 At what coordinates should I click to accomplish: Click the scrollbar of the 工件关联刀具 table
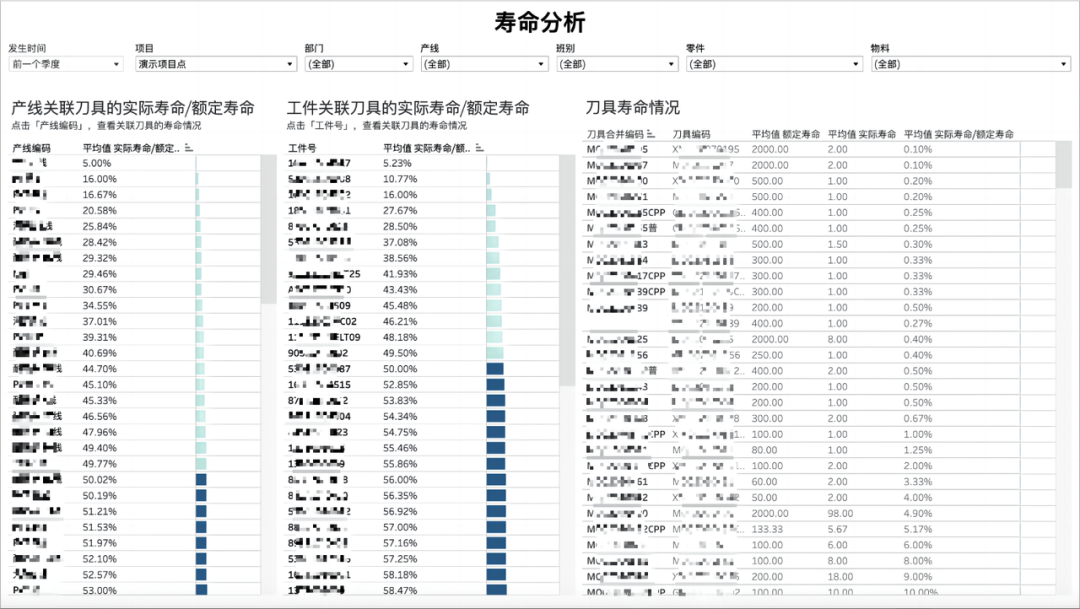(567, 270)
